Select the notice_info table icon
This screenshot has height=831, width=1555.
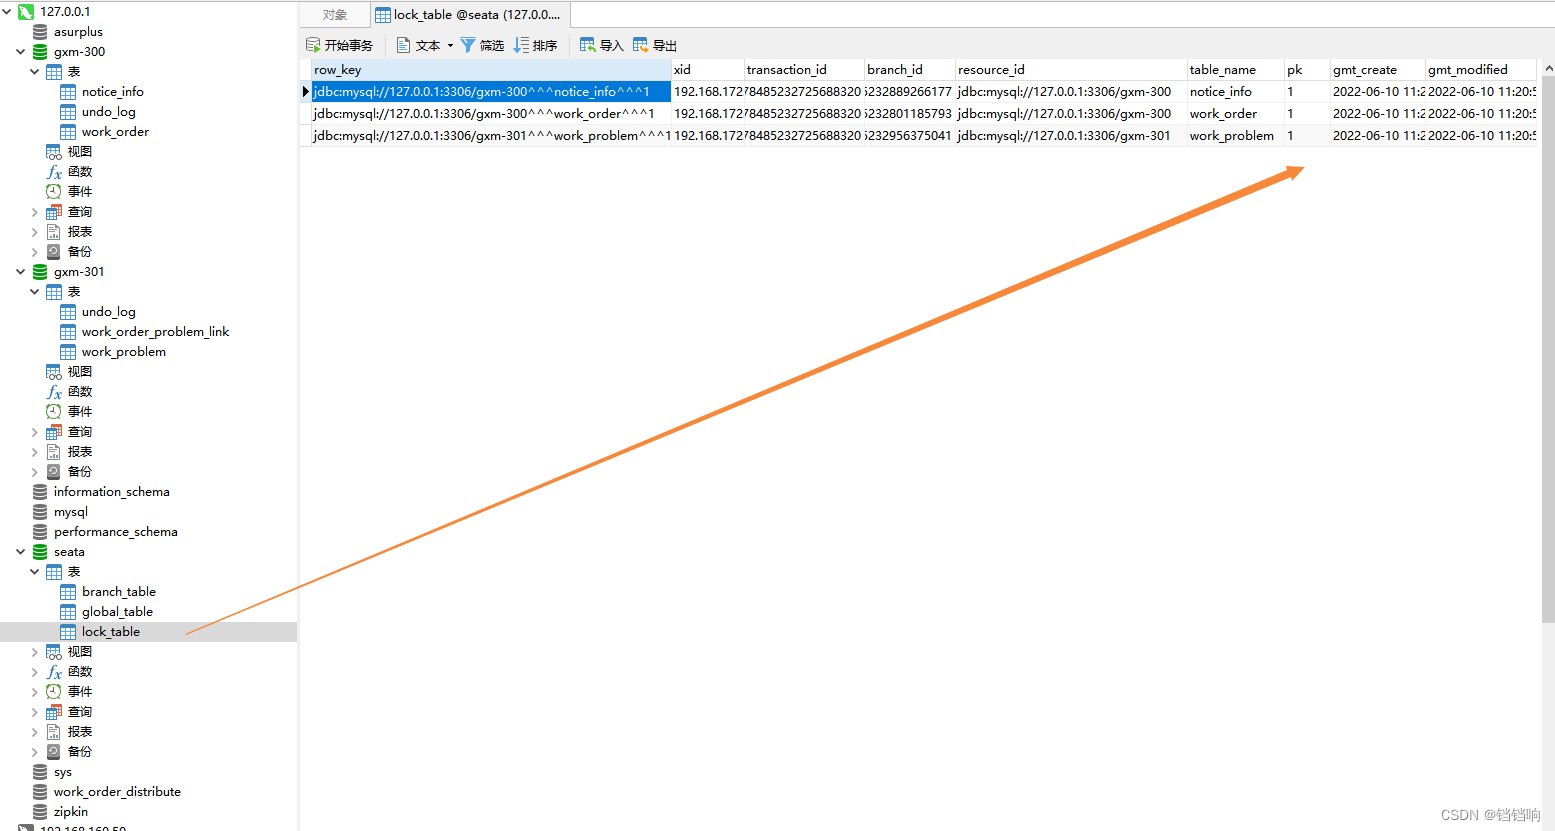(68, 92)
